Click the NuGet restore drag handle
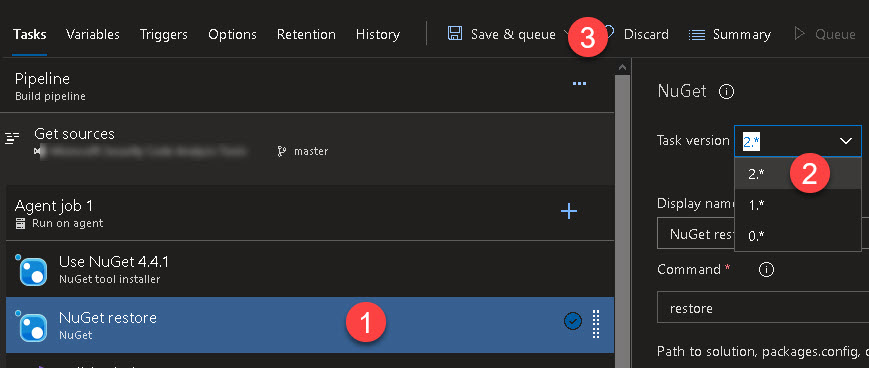This screenshot has height=368, width=869. pyautogui.click(x=596, y=324)
